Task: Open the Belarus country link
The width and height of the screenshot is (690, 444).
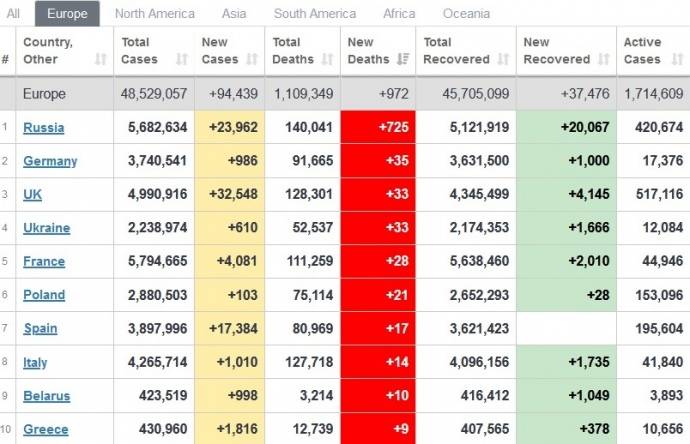Action: click(x=47, y=396)
